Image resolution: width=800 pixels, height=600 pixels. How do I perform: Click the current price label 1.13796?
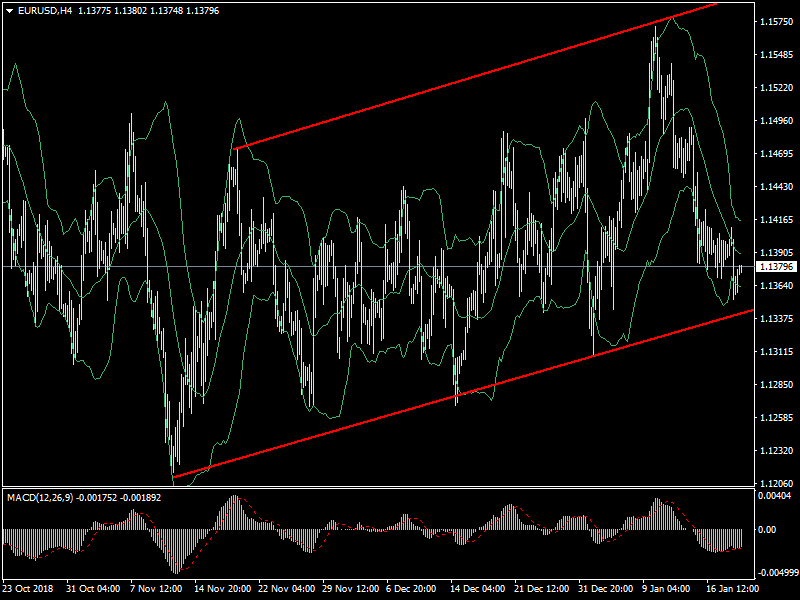point(776,267)
